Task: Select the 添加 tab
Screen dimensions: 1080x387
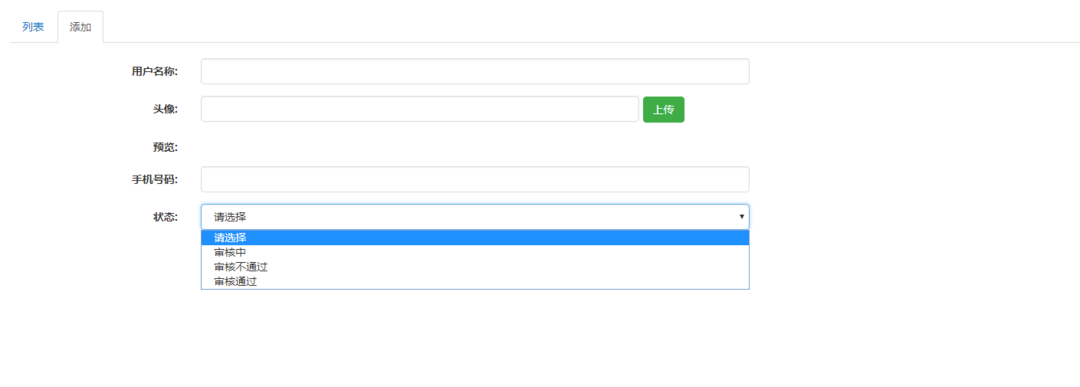Action: point(81,28)
